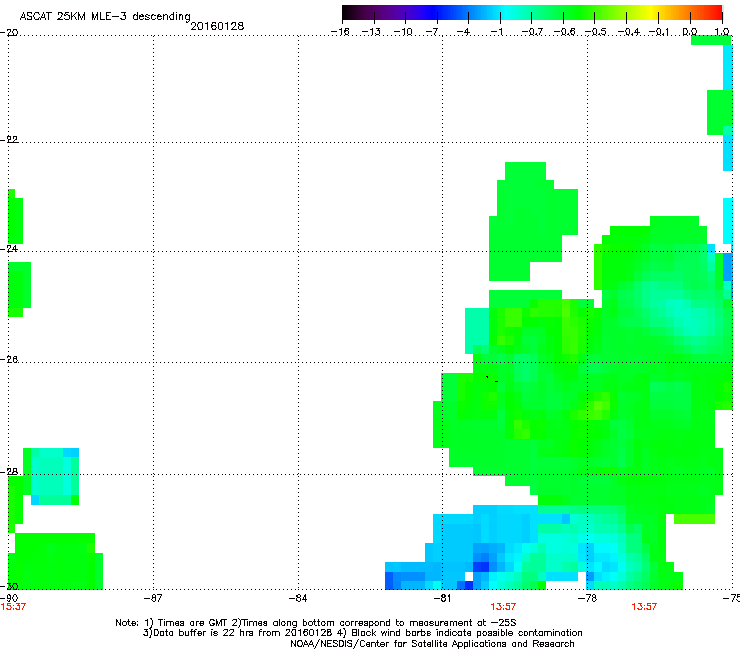Select the red 13:57 time right of -81
Viewport: 740px width, 650px height.
click(503, 607)
